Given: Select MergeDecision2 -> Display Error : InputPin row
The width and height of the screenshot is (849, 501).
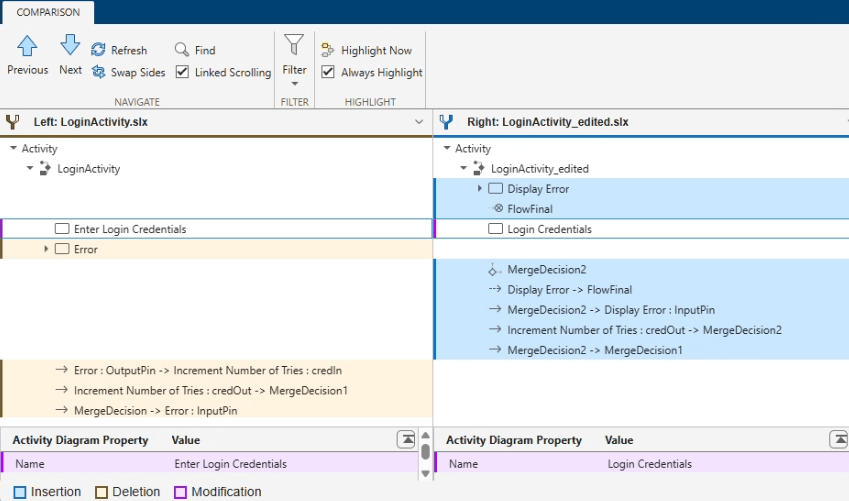Looking at the screenshot, I should (x=642, y=310).
